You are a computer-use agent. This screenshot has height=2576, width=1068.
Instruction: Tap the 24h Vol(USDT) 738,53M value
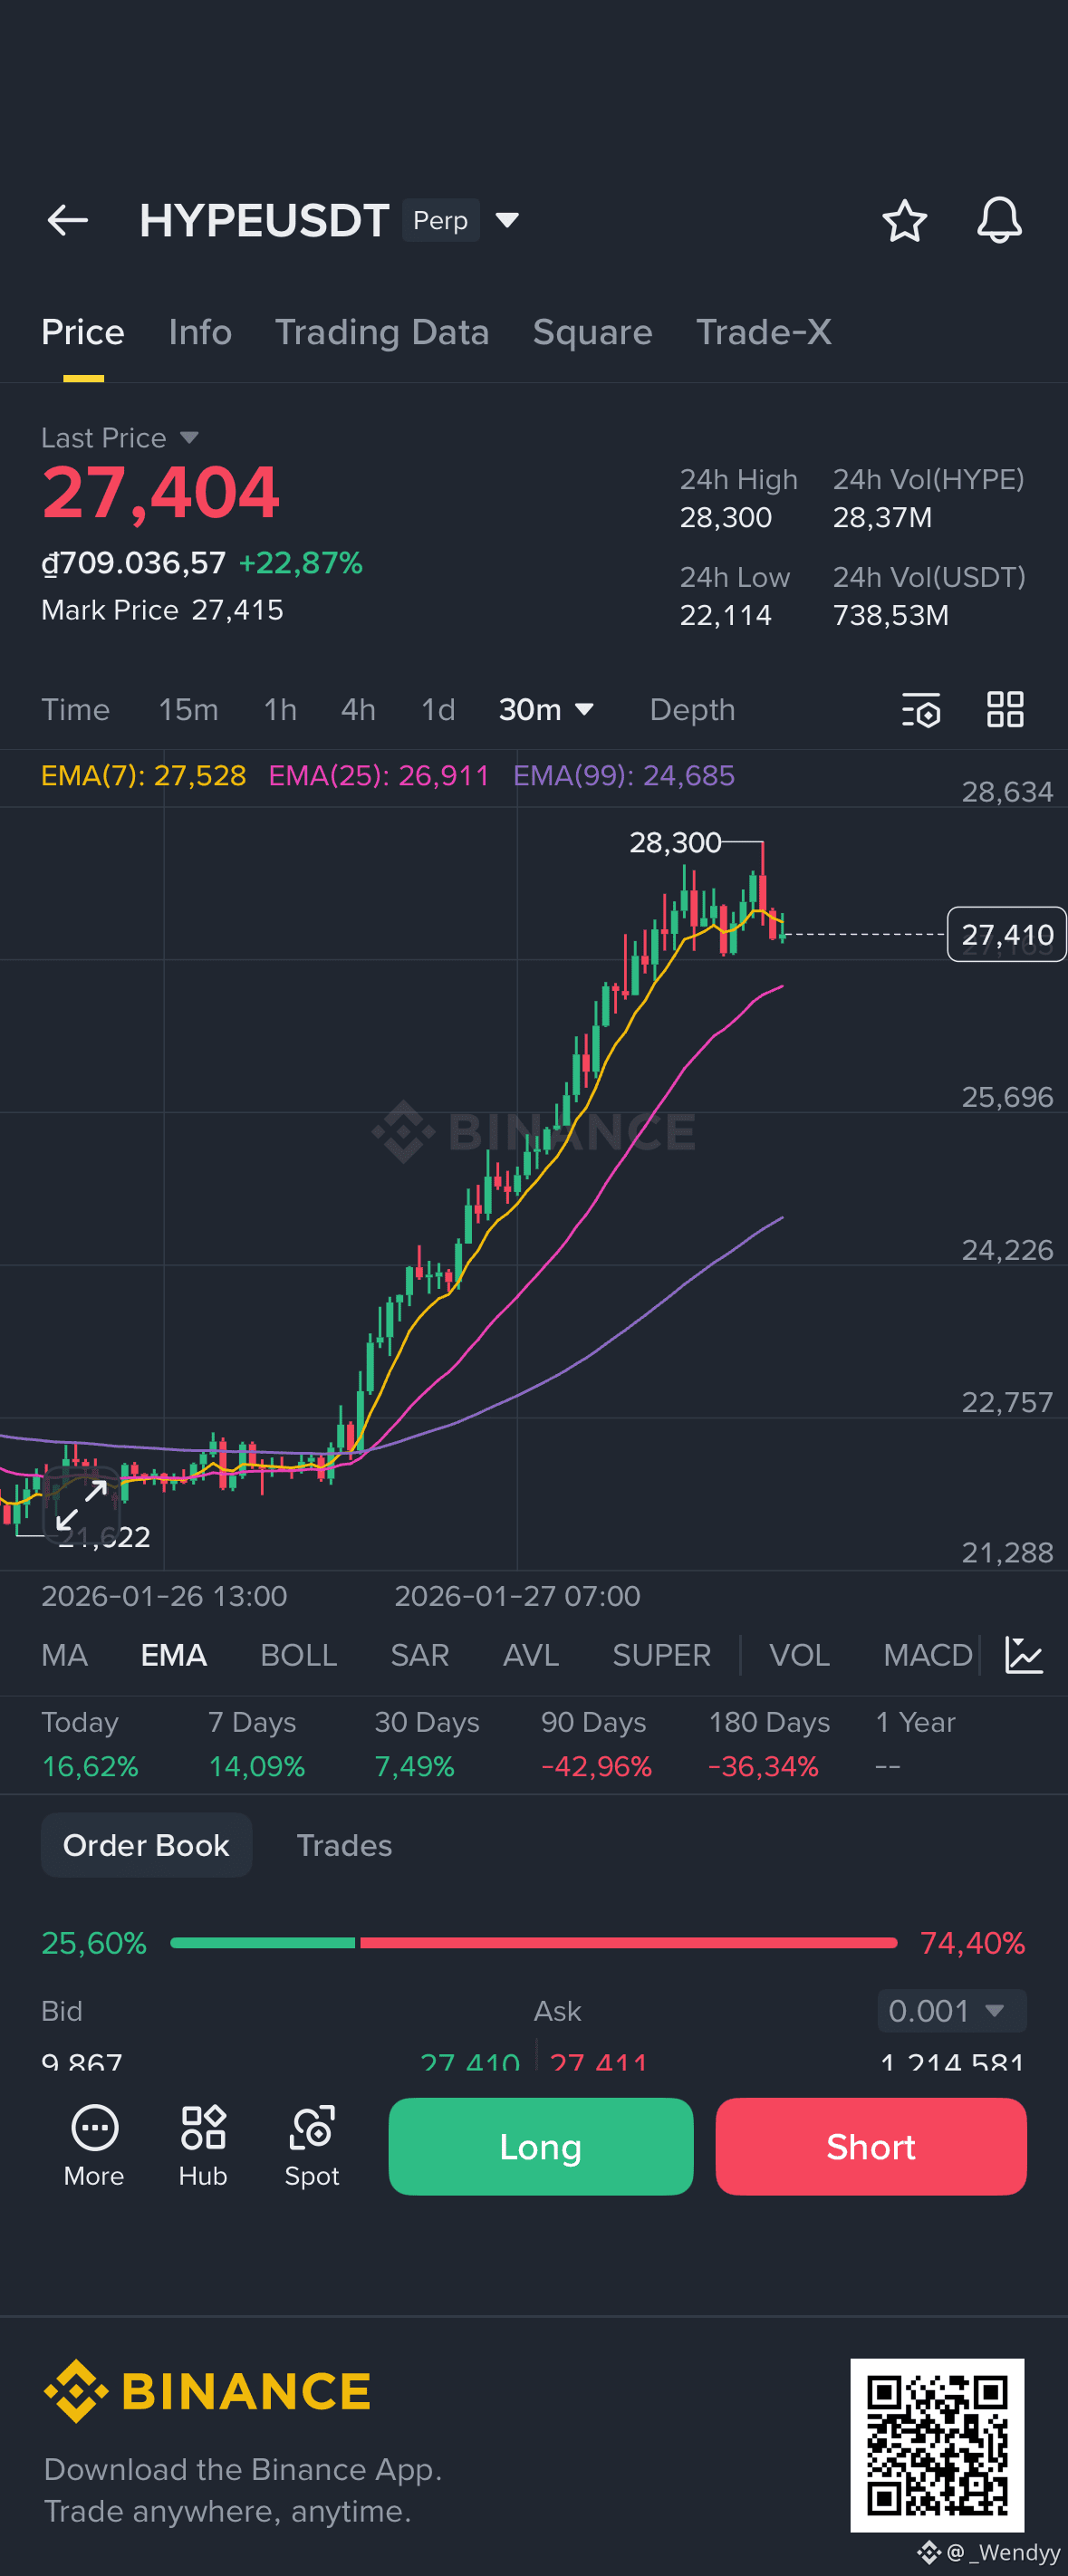click(x=891, y=615)
